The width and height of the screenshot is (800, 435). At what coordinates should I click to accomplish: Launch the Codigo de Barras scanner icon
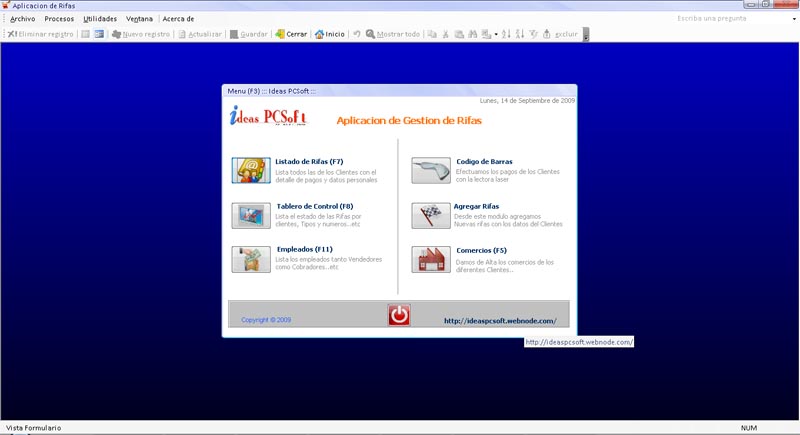click(x=431, y=170)
